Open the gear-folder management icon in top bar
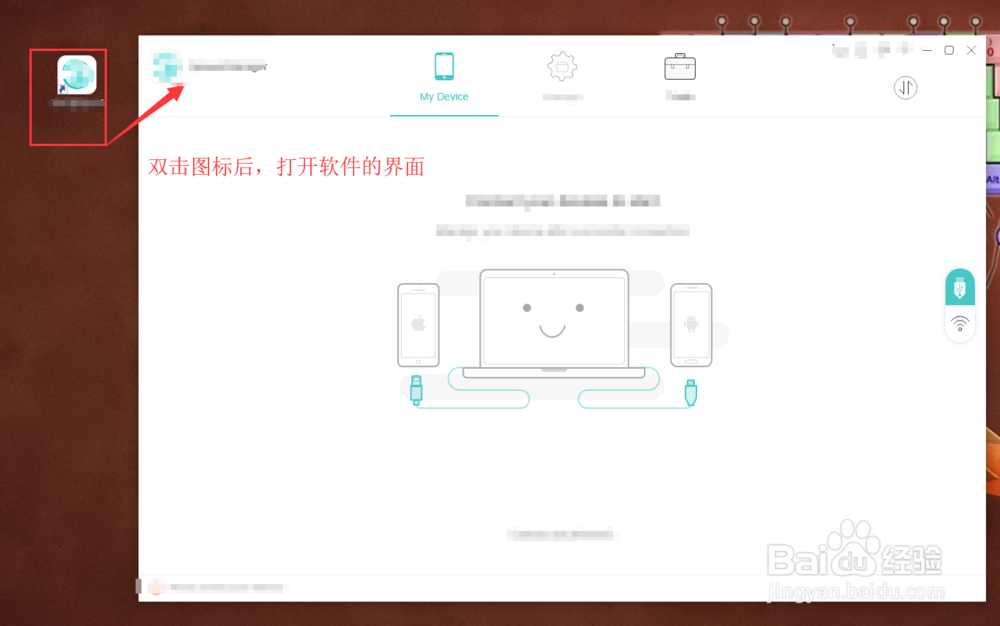 coord(562,65)
